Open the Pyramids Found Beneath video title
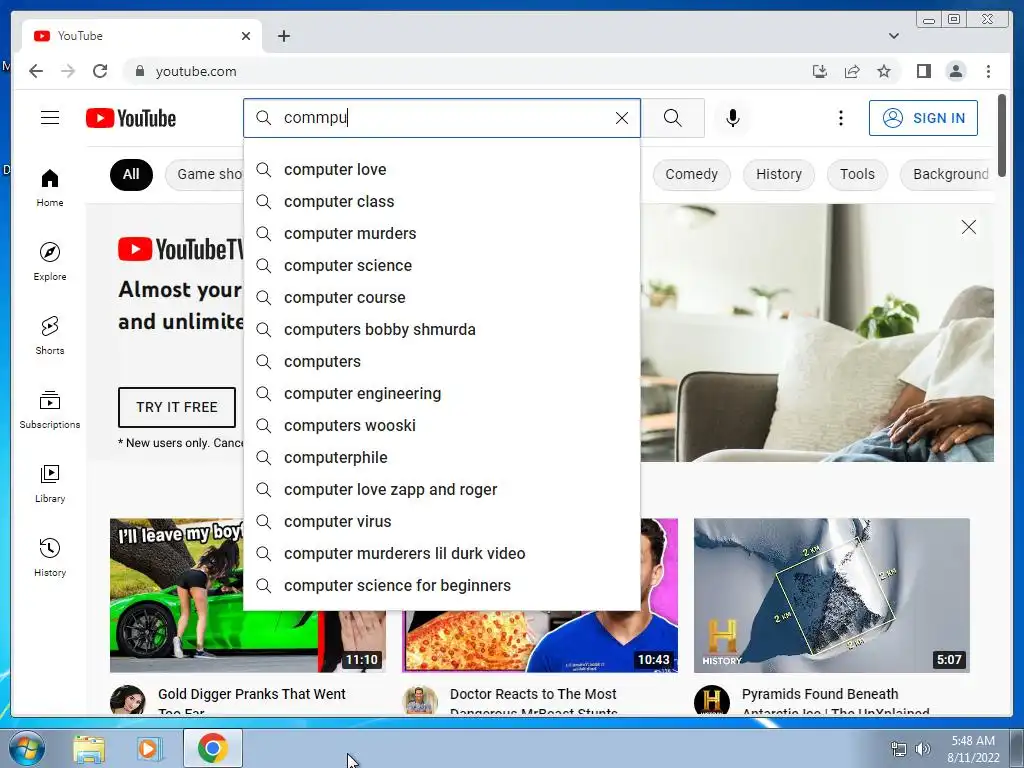This screenshot has width=1024, height=768. pyautogui.click(x=836, y=701)
